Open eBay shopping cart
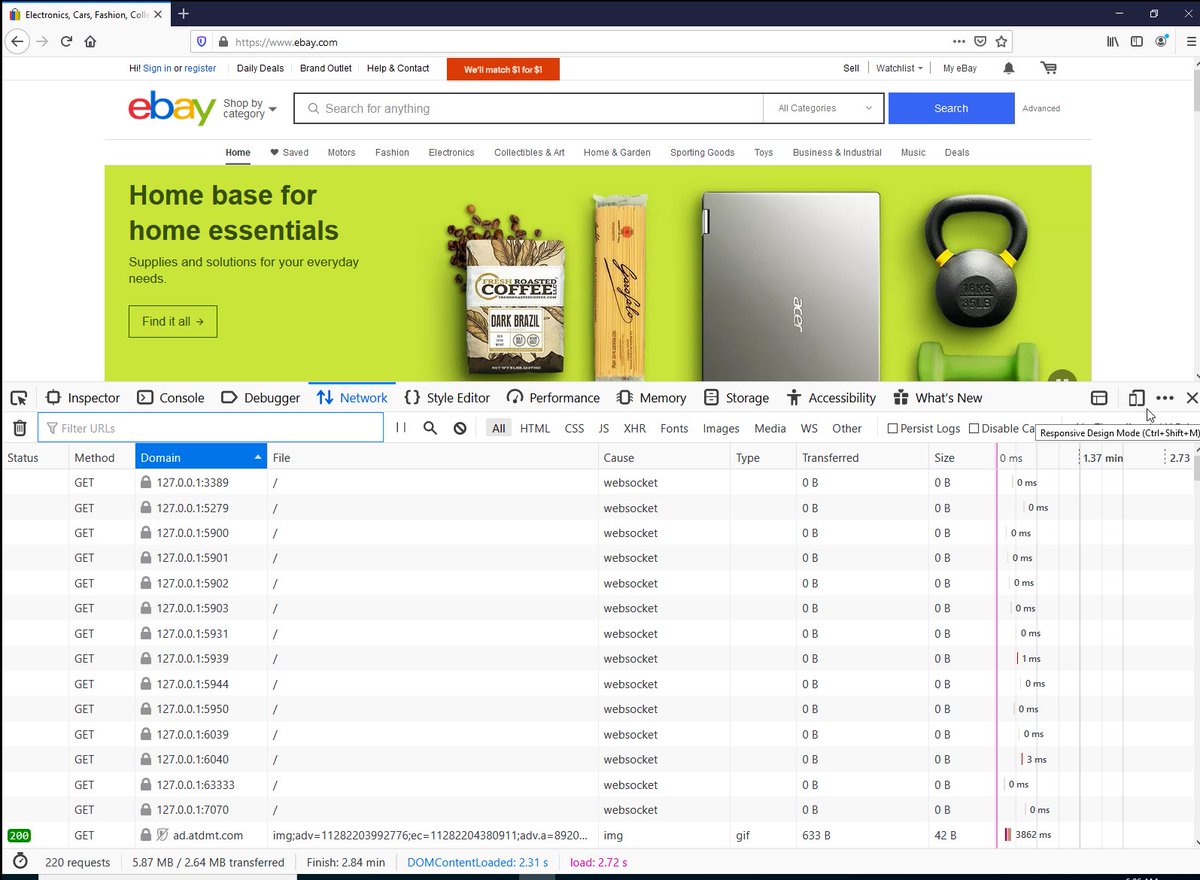The width and height of the screenshot is (1200, 880). coord(1048,68)
